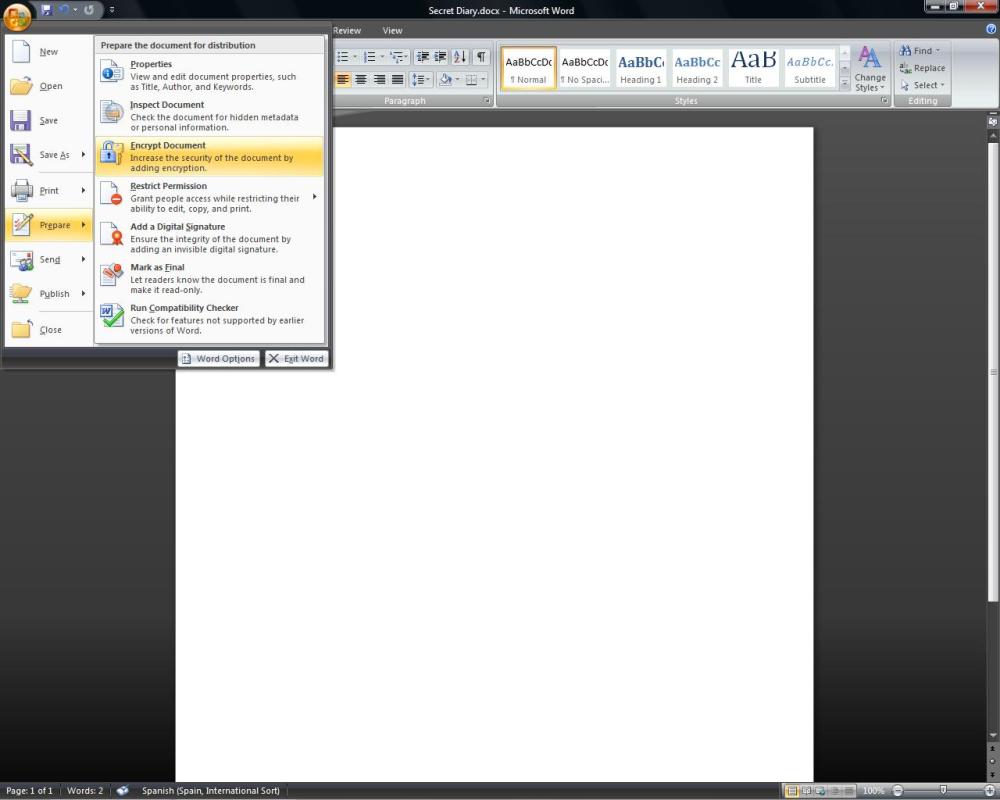
Task: Click Encrypt Document option
Action: click(210, 156)
